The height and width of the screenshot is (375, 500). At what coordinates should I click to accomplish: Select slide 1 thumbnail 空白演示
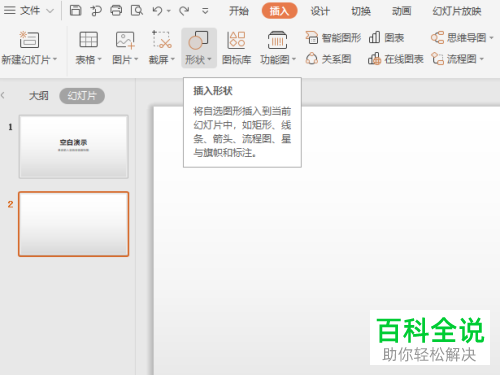point(74,147)
